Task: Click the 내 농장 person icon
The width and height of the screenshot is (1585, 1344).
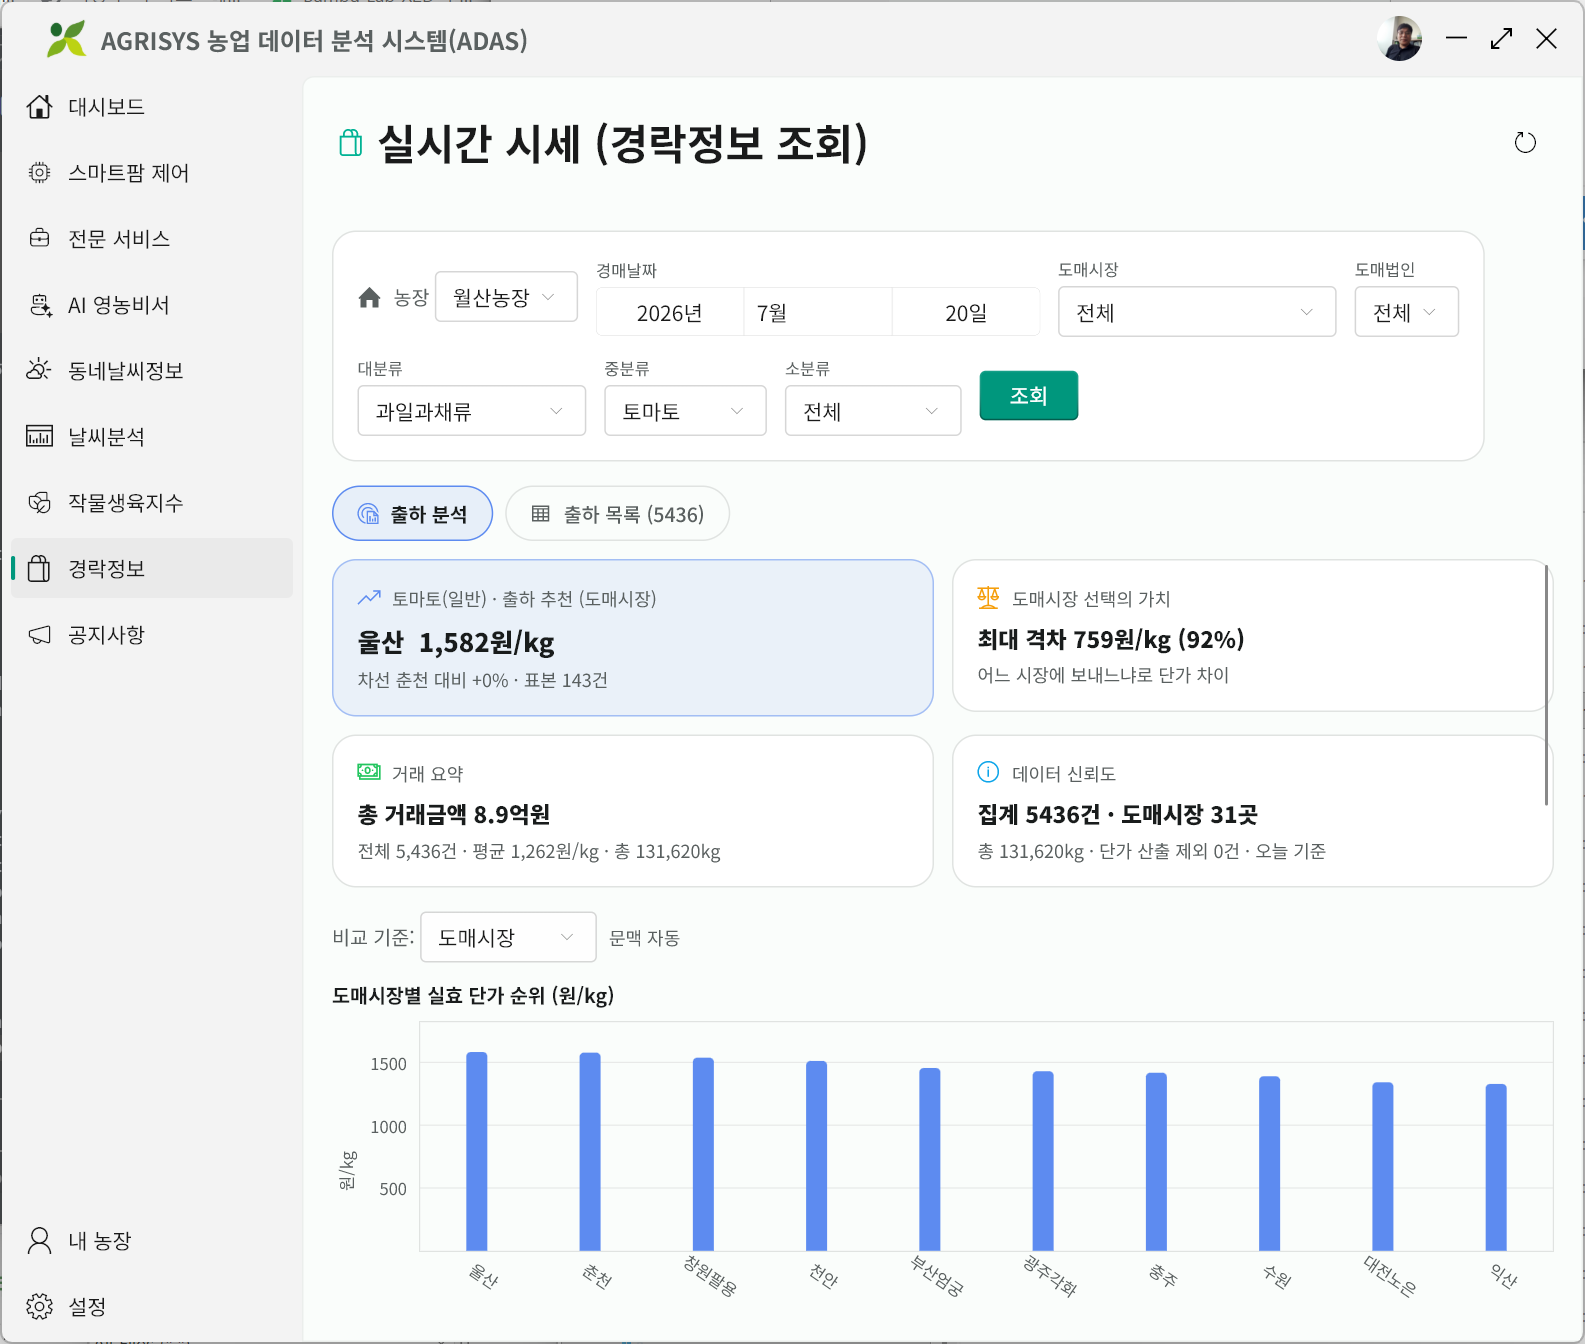Action: (39, 1241)
